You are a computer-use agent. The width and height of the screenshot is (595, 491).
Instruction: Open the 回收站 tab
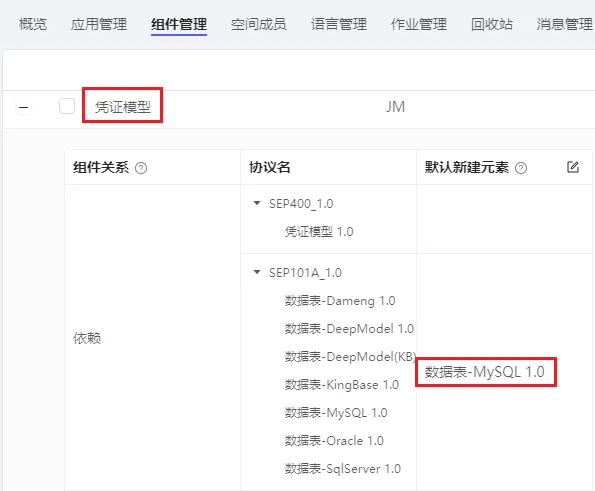point(492,24)
